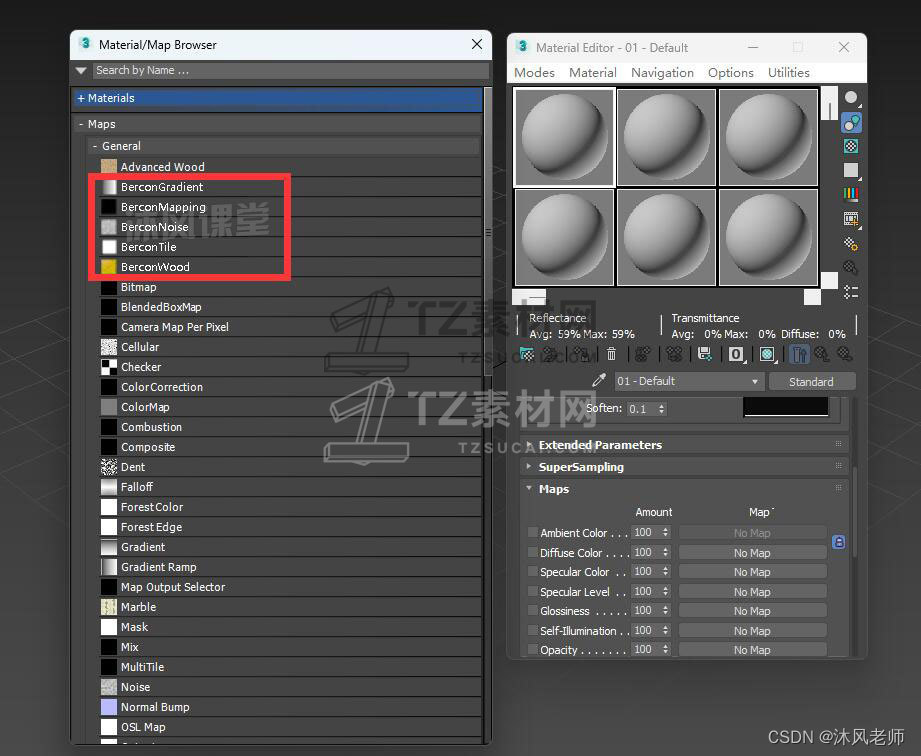
Task: Click the trash Reset Map icon
Action: (611, 354)
